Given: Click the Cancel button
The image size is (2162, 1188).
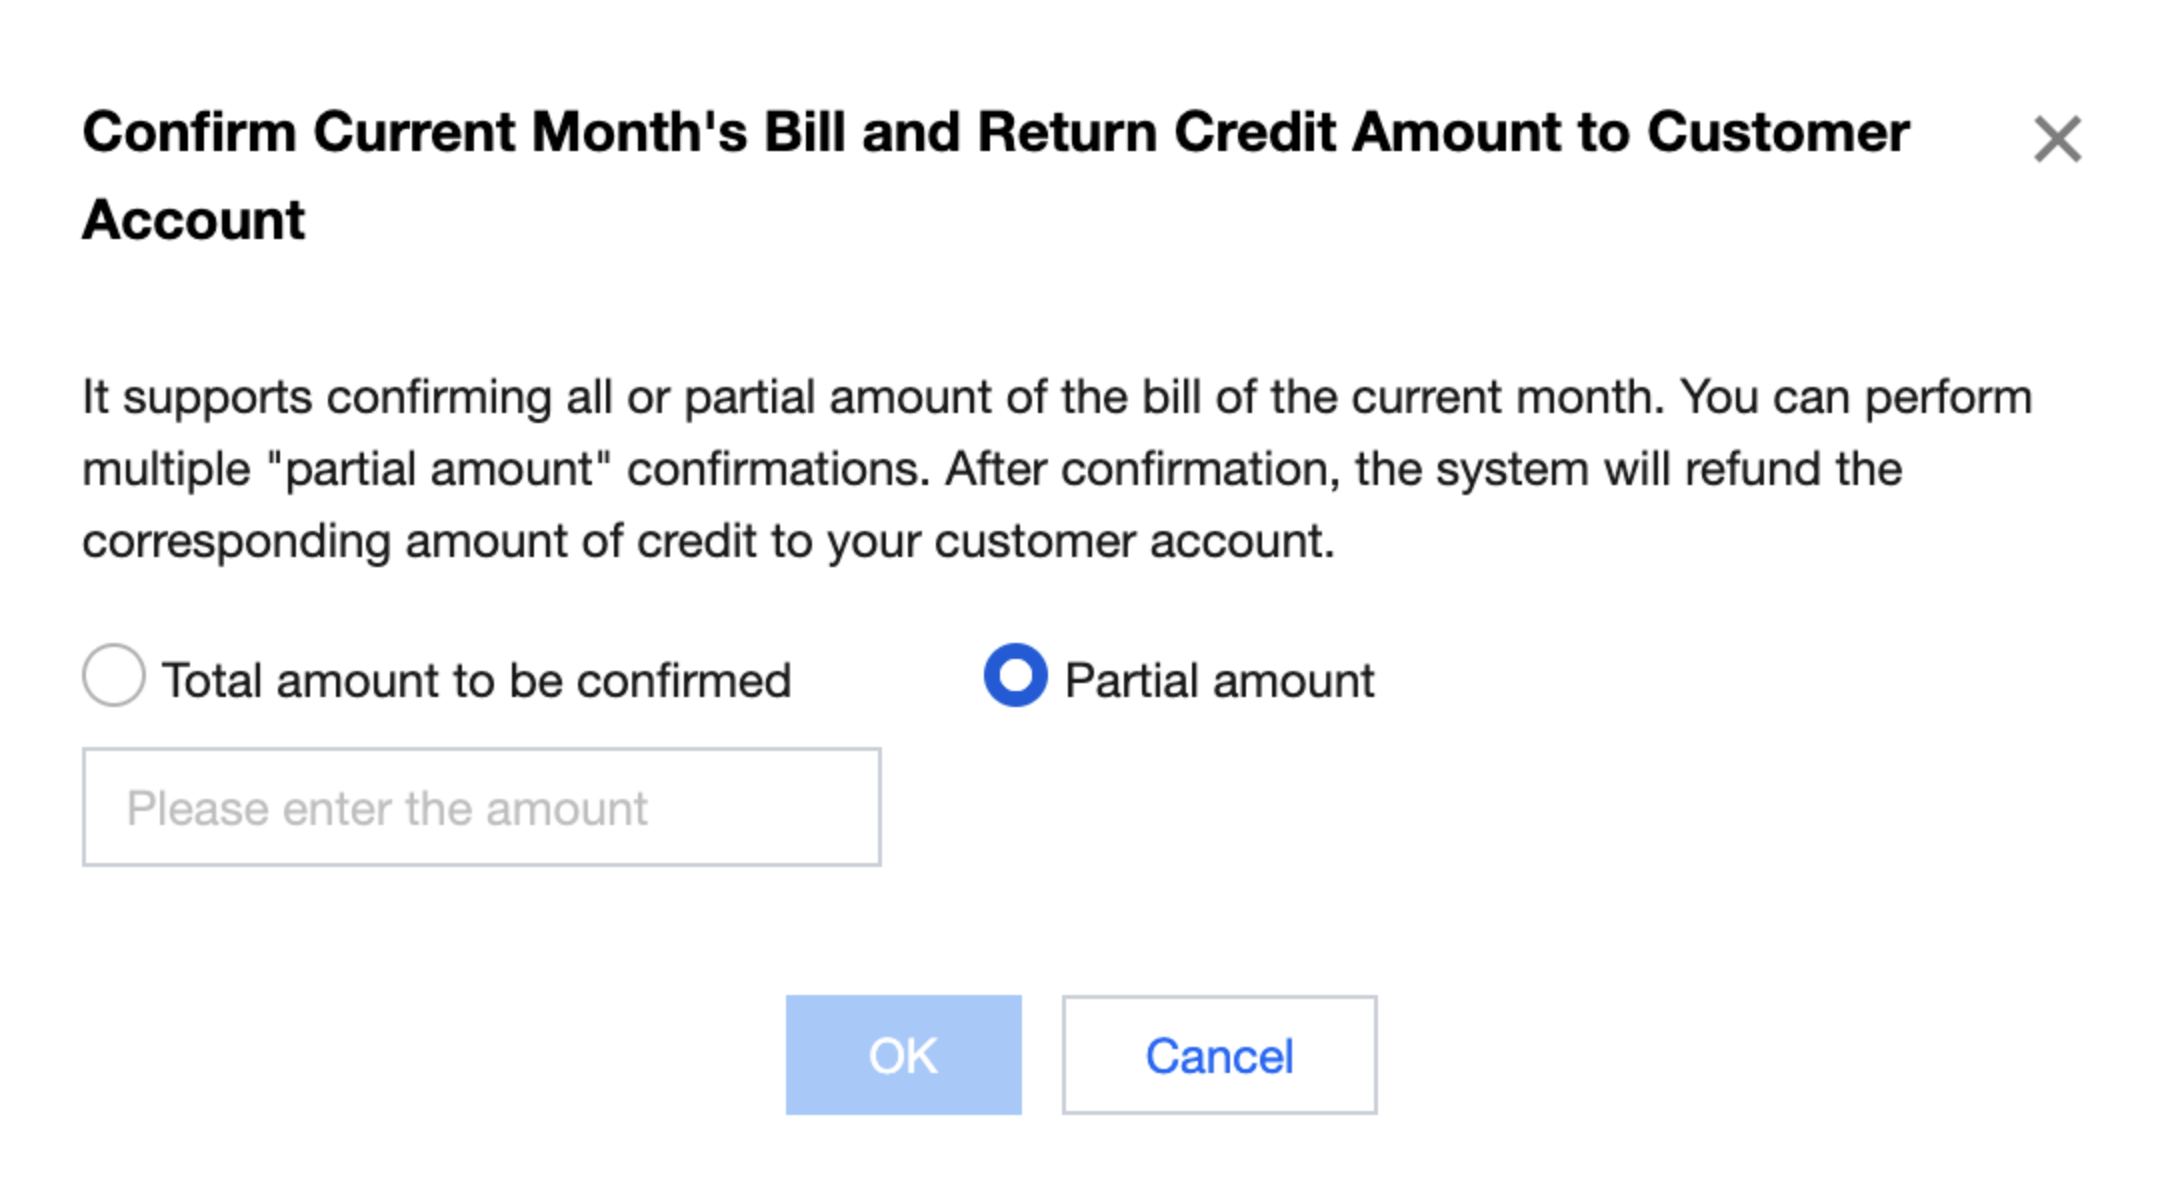Looking at the screenshot, I should click(1219, 1055).
